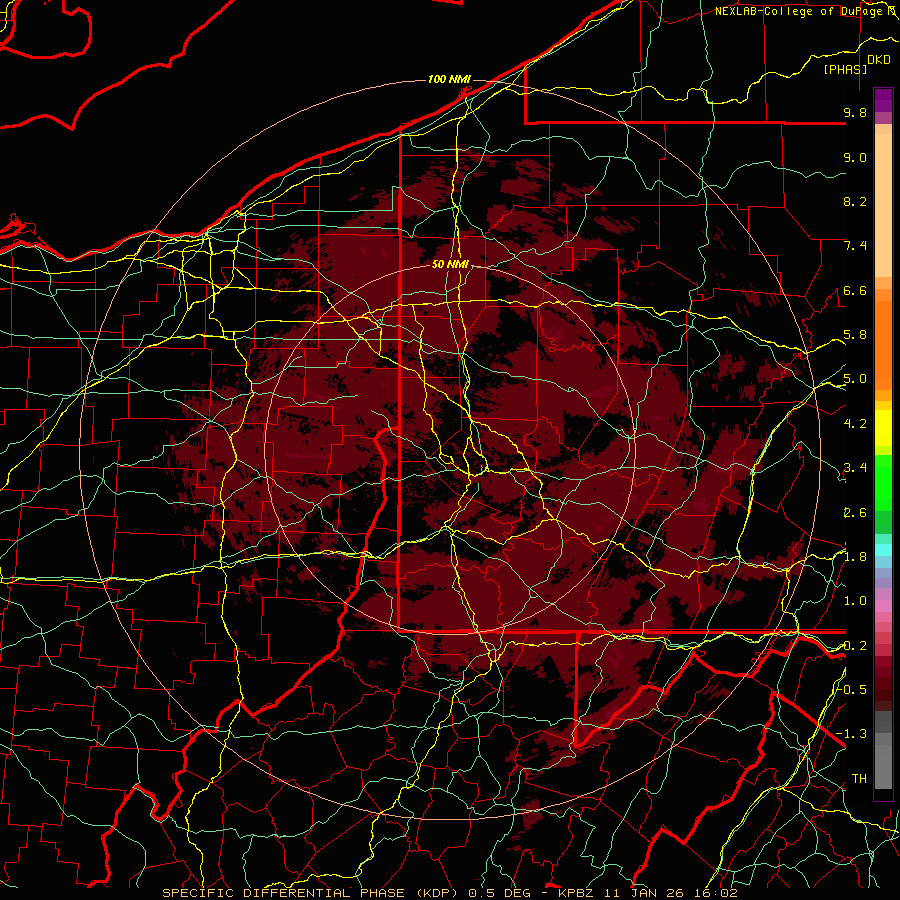Screen dimensions: 900x900
Task: Click the 6.6 scale value
Action: click(x=855, y=290)
